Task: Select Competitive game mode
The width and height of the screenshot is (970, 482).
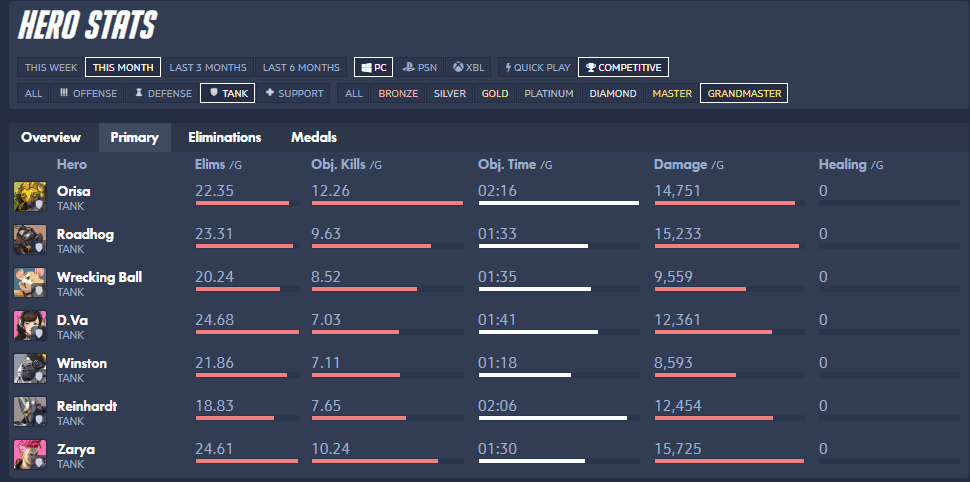Action: click(x=624, y=67)
